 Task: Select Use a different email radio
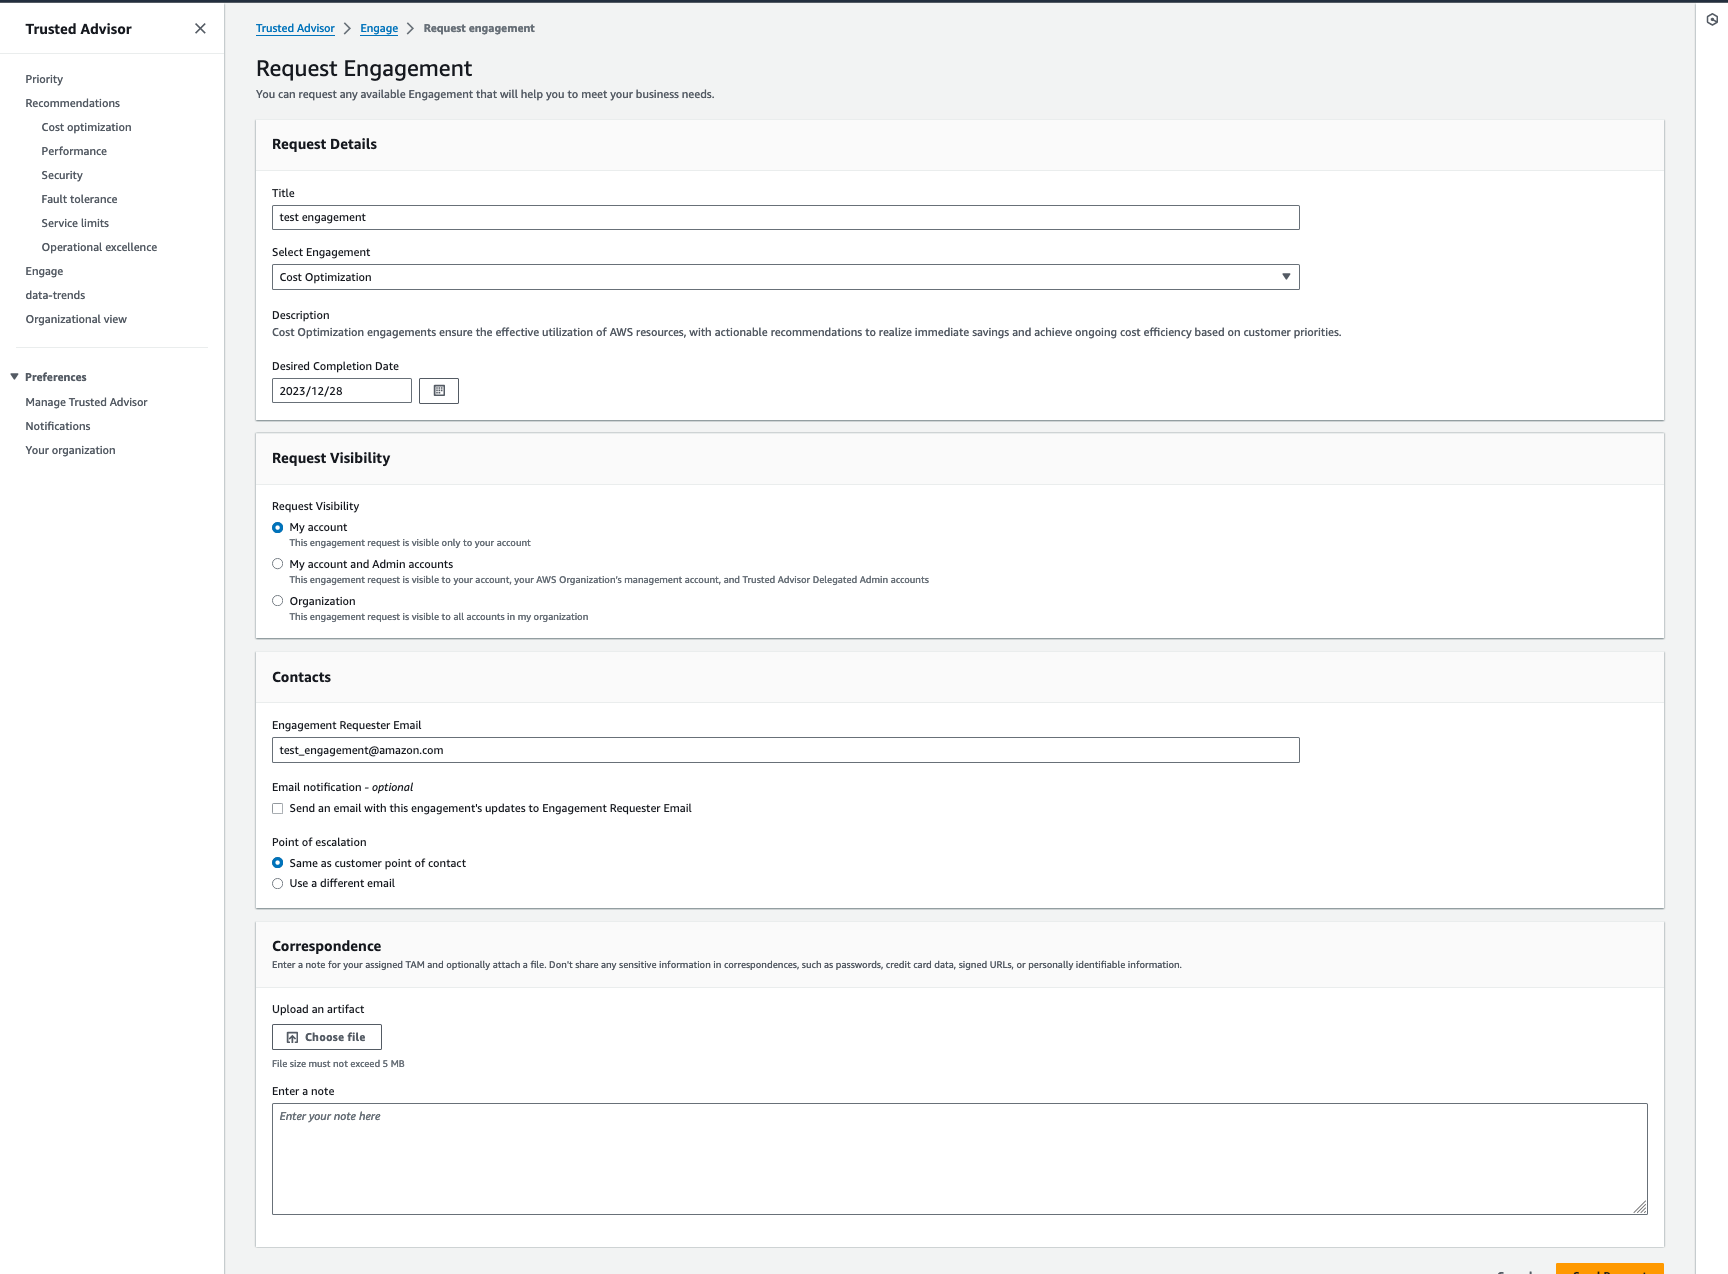(278, 884)
